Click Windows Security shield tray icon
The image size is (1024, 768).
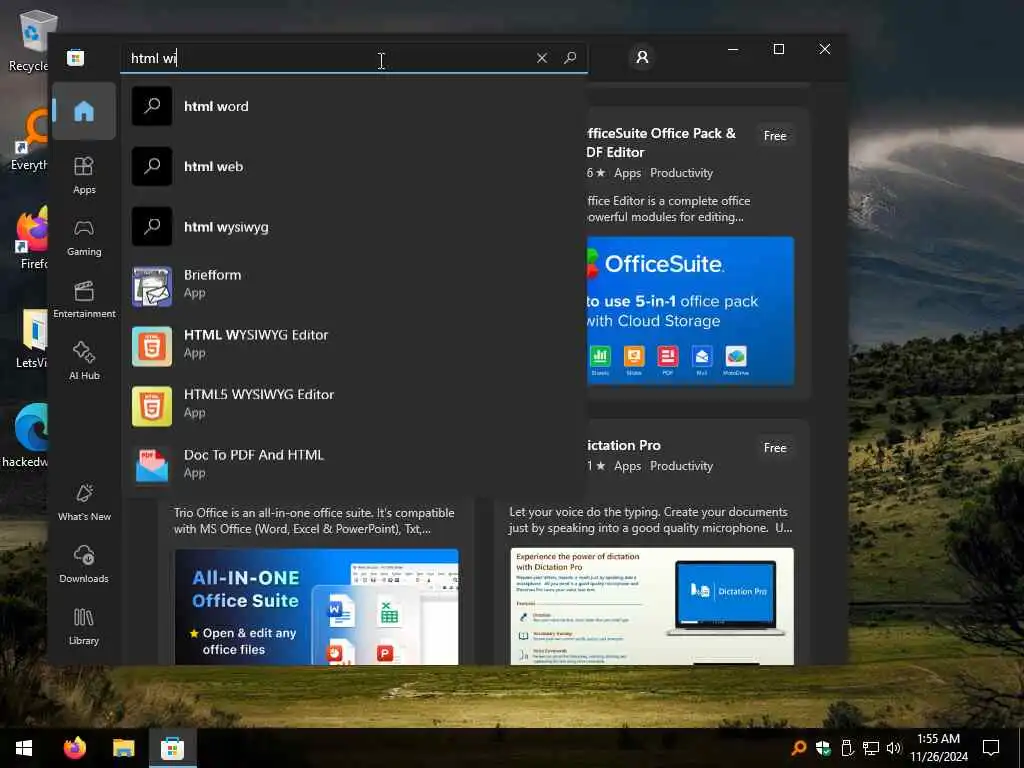[822, 748]
